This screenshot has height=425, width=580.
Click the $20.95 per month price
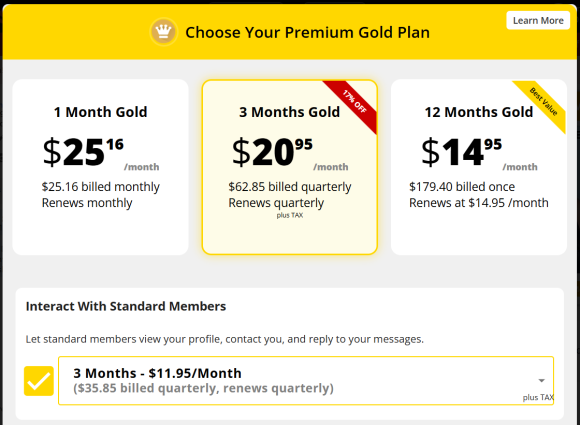(290, 153)
